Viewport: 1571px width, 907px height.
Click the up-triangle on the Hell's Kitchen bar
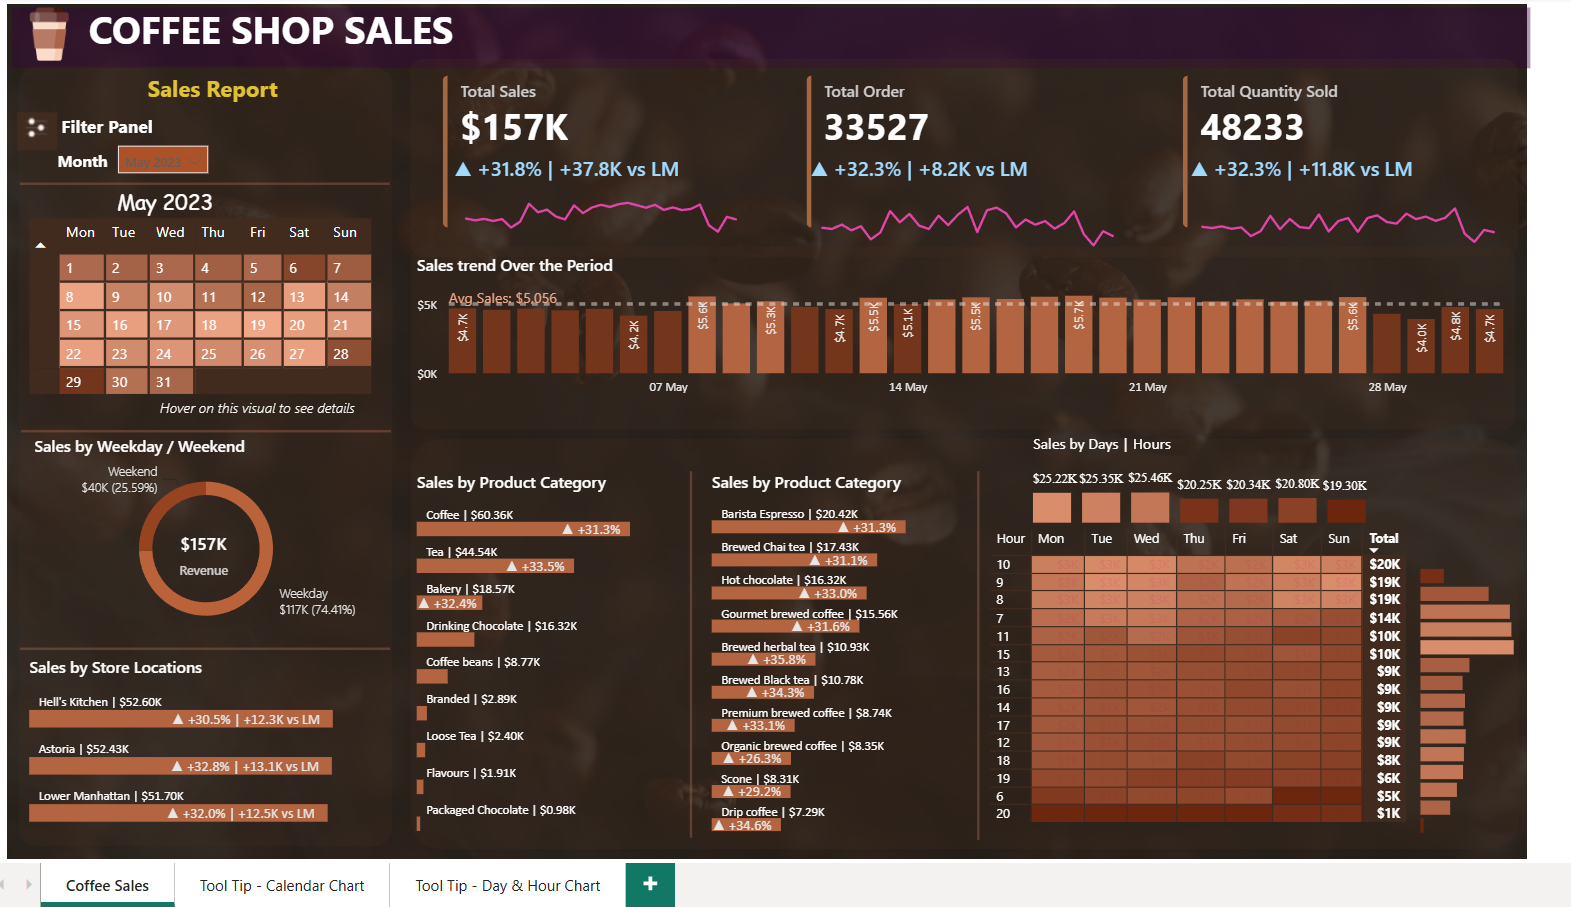point(178,719)
